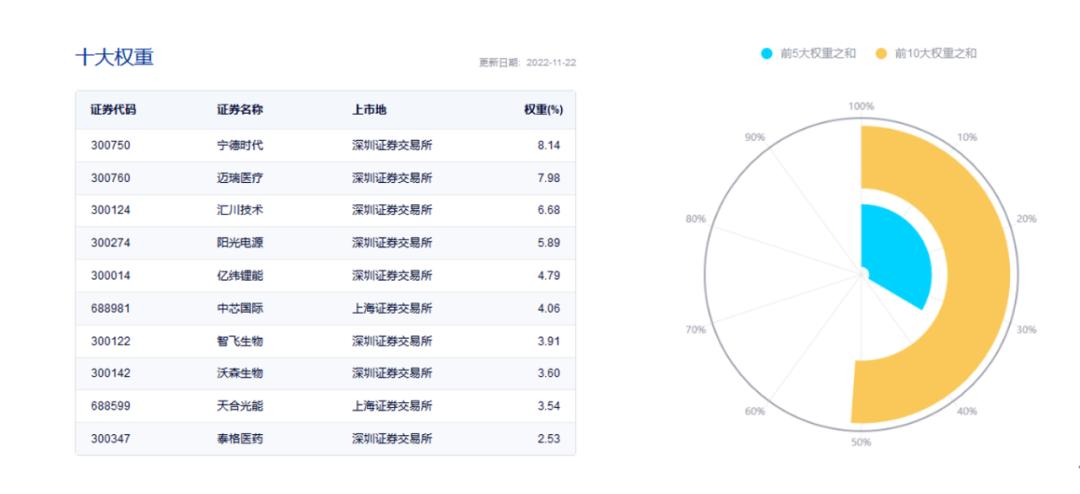The image size is (1080, 494).
Task: Click the 100% axis label on chart
Action: 861,106
